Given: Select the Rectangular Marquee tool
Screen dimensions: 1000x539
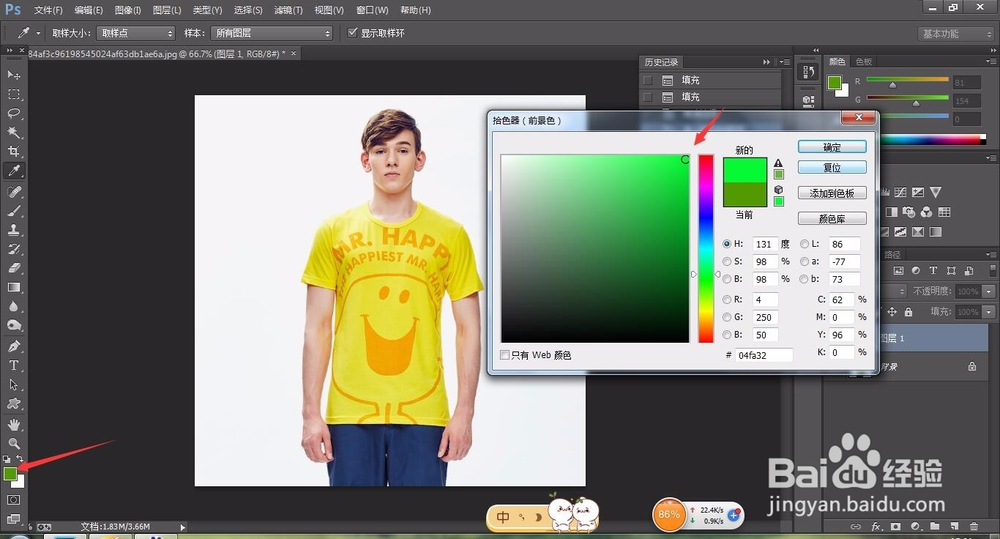Looking at the screenshot, I should tap(13, 94).
